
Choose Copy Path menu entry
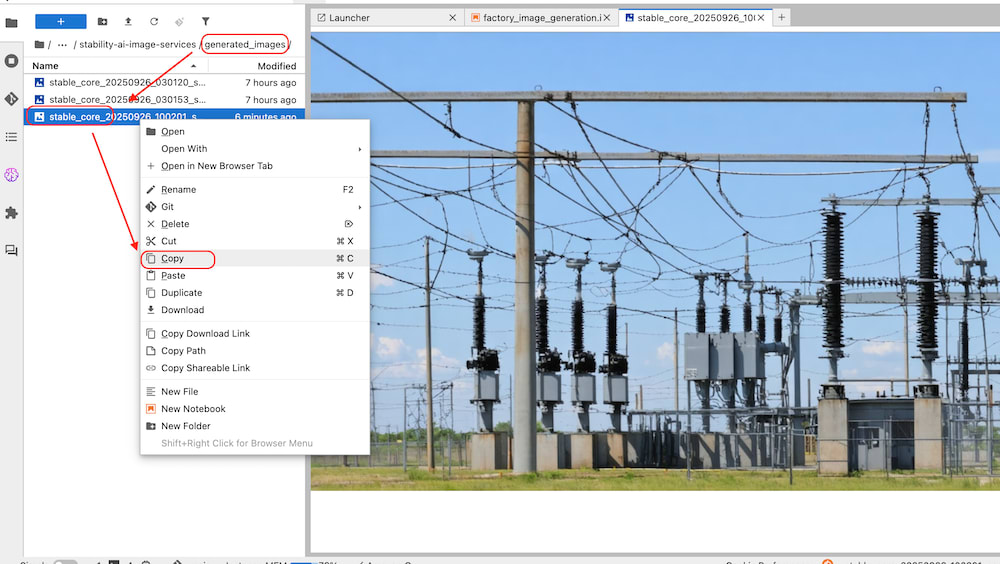[x=254, y=351]
